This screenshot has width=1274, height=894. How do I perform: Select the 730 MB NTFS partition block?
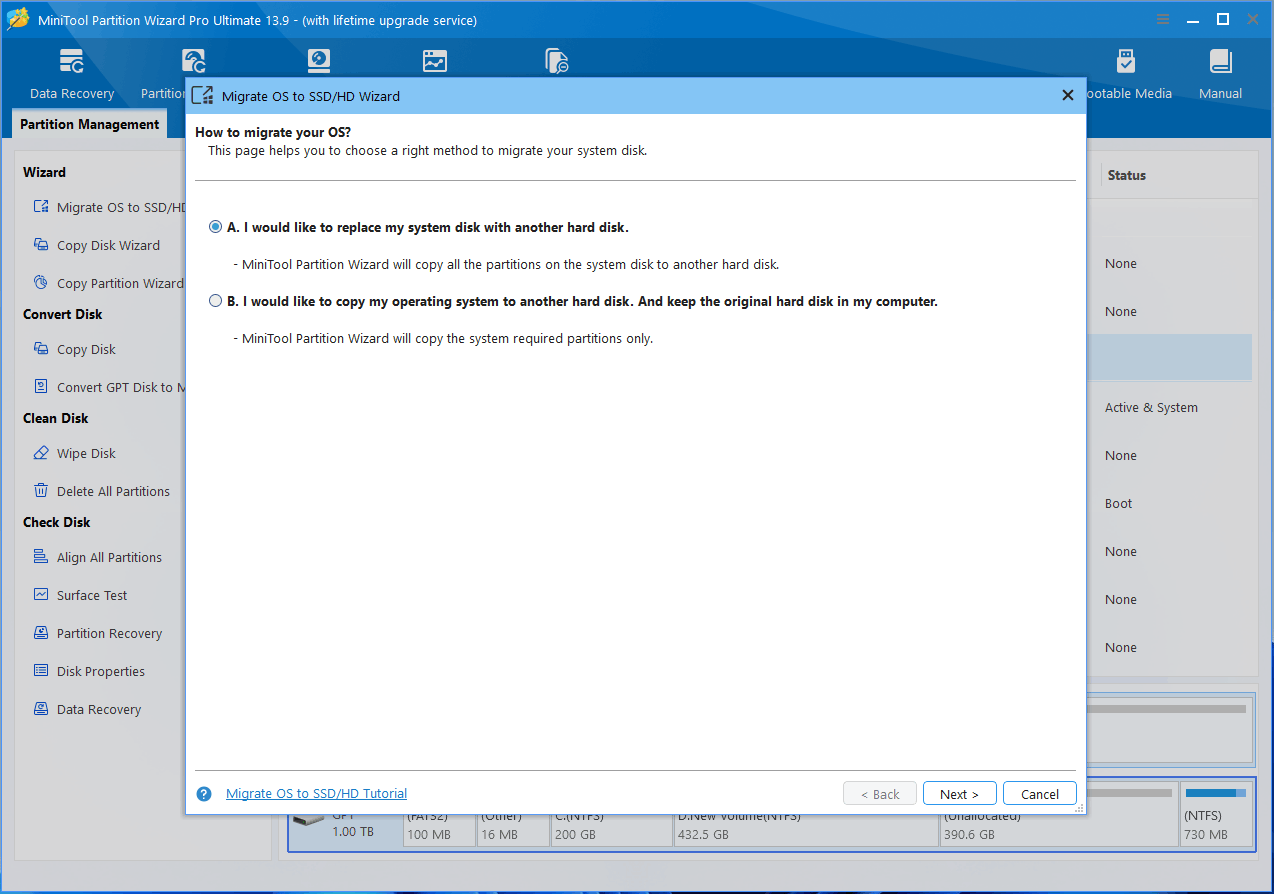[x=1216, y=815]
